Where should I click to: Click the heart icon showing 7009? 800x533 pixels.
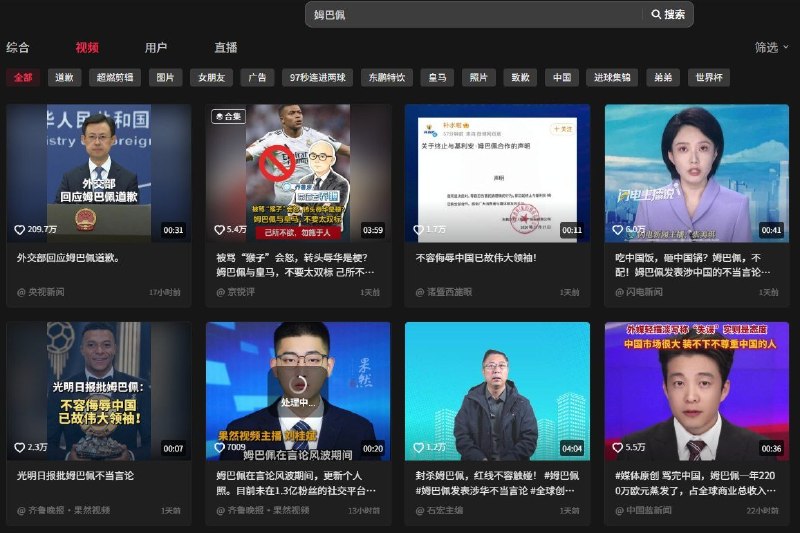pos(219,447)
